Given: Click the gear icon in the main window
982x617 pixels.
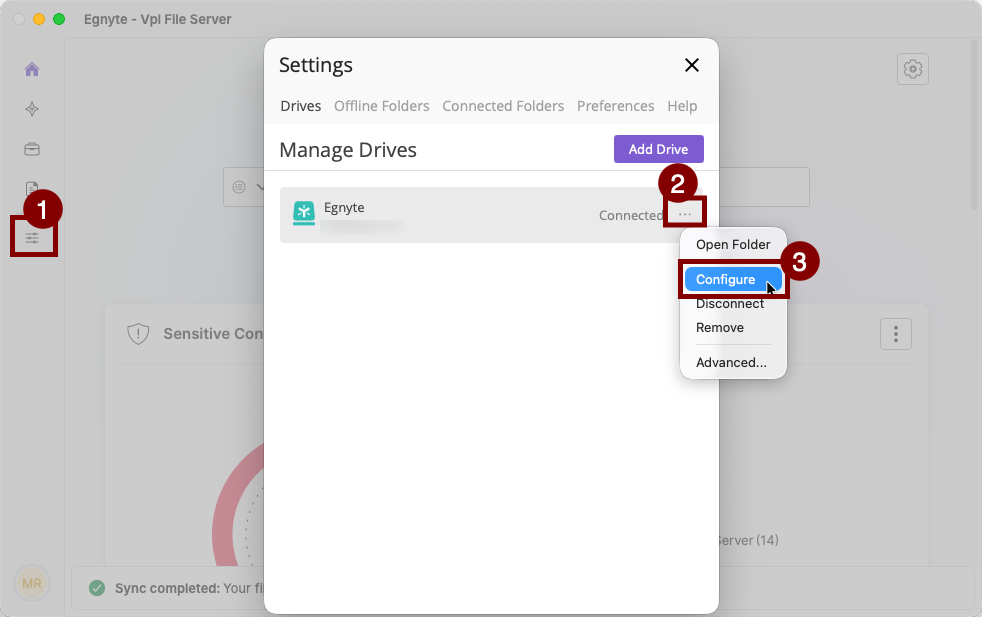Looking at the screenshot, I should 912,69.
